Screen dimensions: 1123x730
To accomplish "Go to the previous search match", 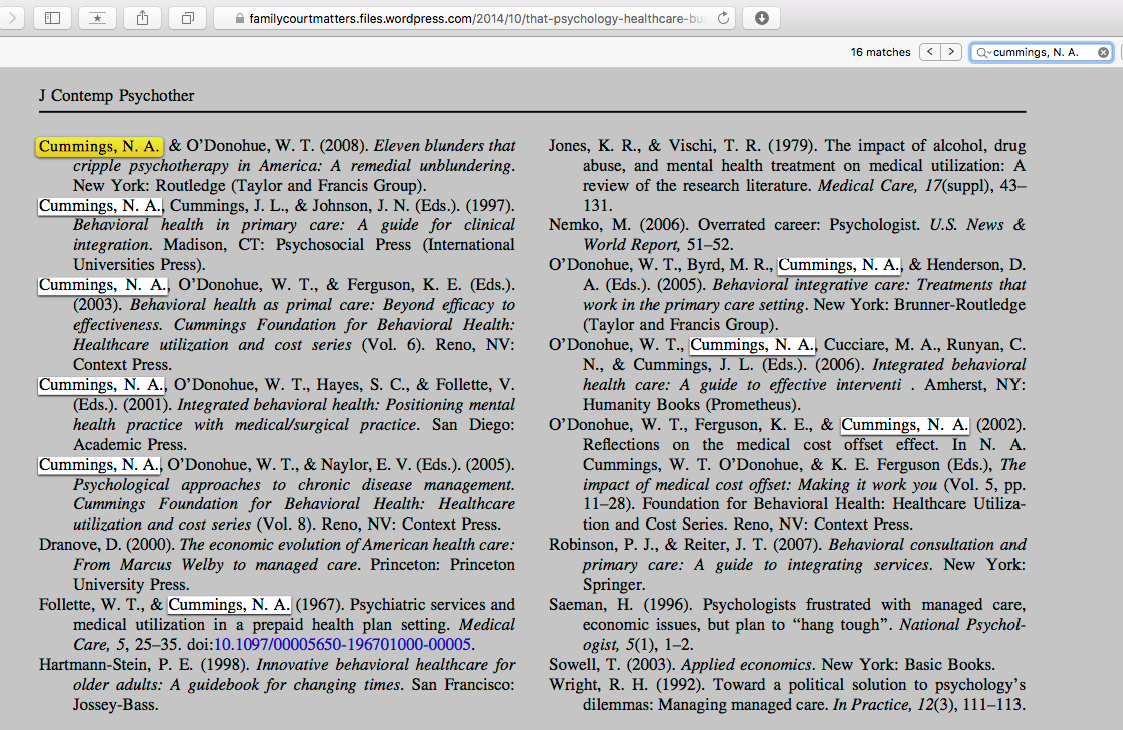I will (x=930, y=52).
